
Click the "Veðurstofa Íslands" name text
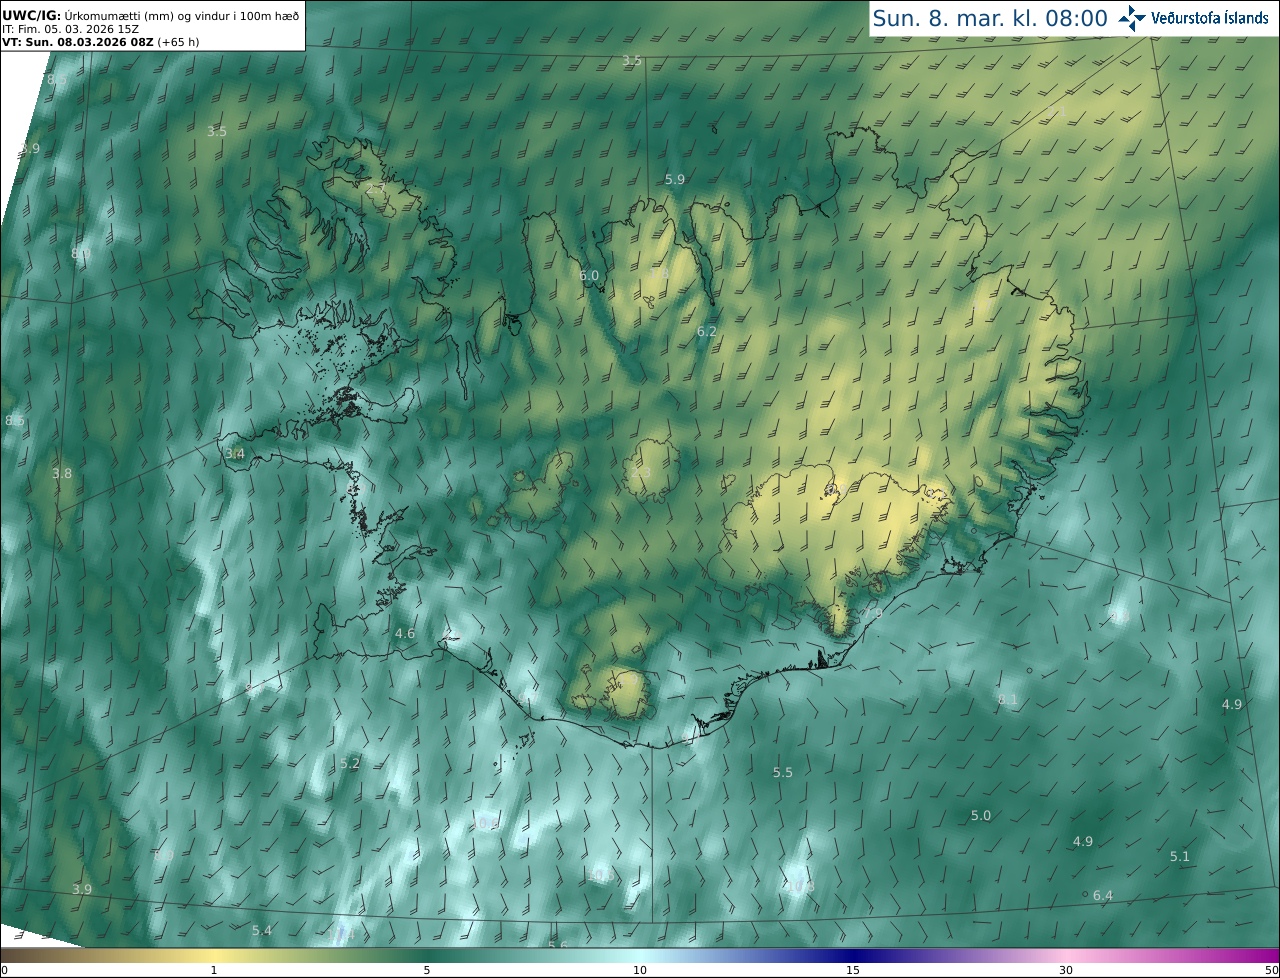click(x=1210, y=18)
